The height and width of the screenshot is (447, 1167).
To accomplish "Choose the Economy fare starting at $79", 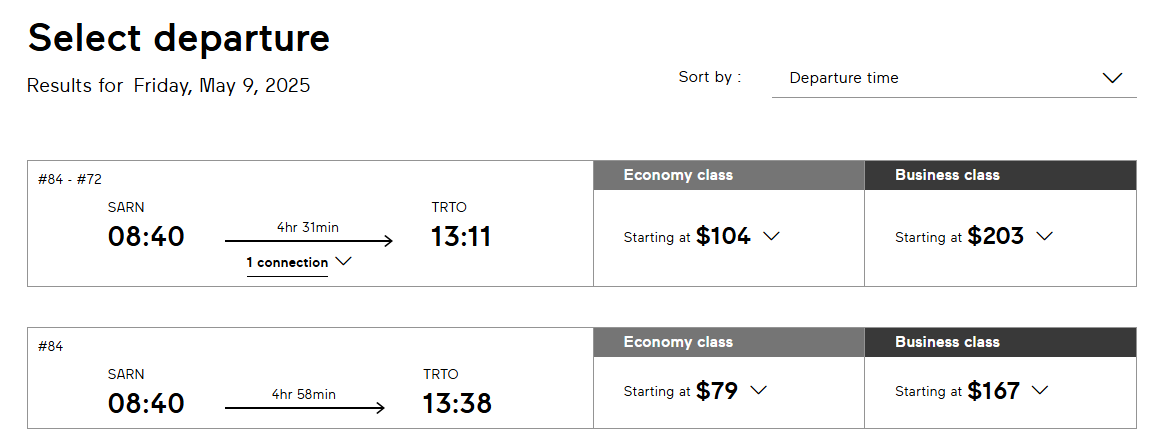I will [x=716, y=391].
